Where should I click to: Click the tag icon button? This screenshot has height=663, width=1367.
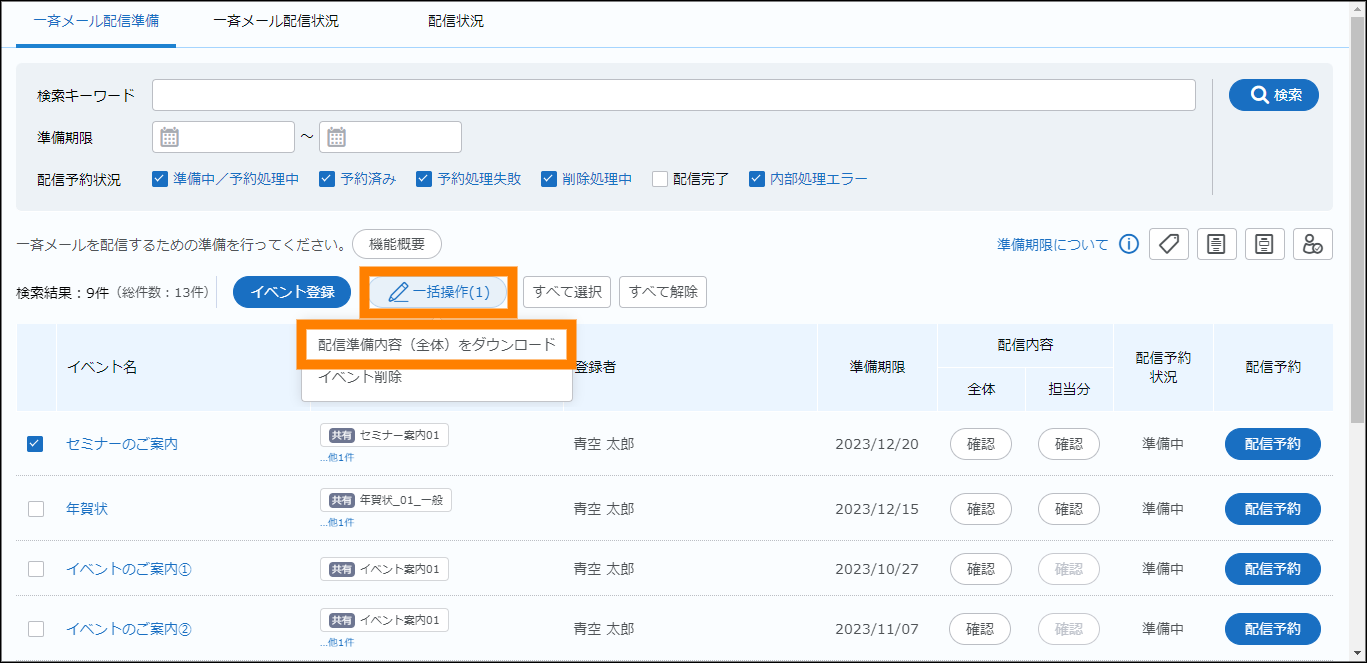pyautogui.click(x=1168, y=244)
